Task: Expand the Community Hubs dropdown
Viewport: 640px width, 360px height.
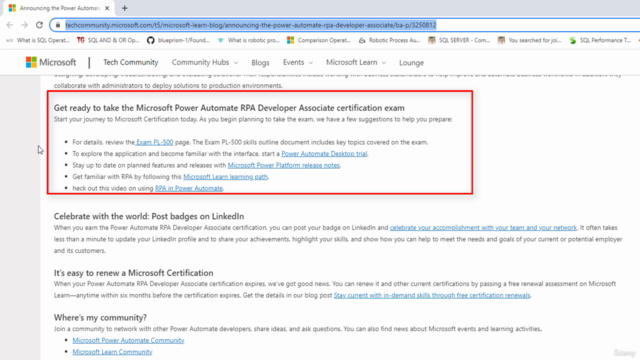Action: (204, 62)
